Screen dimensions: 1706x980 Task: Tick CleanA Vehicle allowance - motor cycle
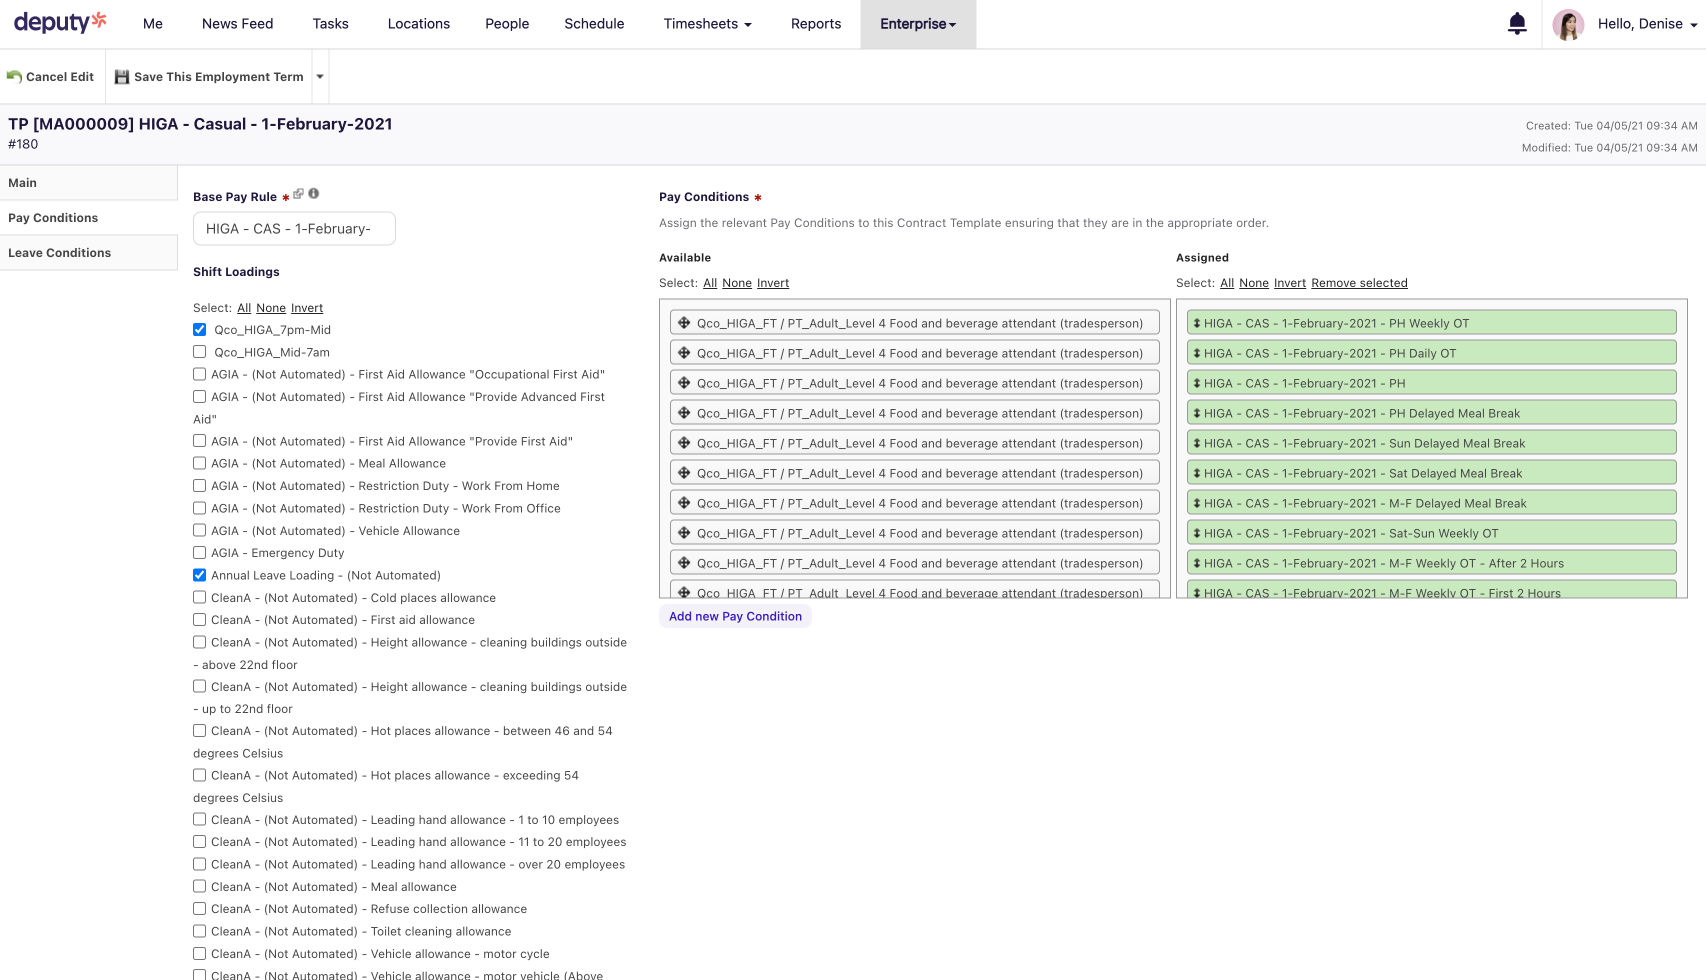(200, 953)
